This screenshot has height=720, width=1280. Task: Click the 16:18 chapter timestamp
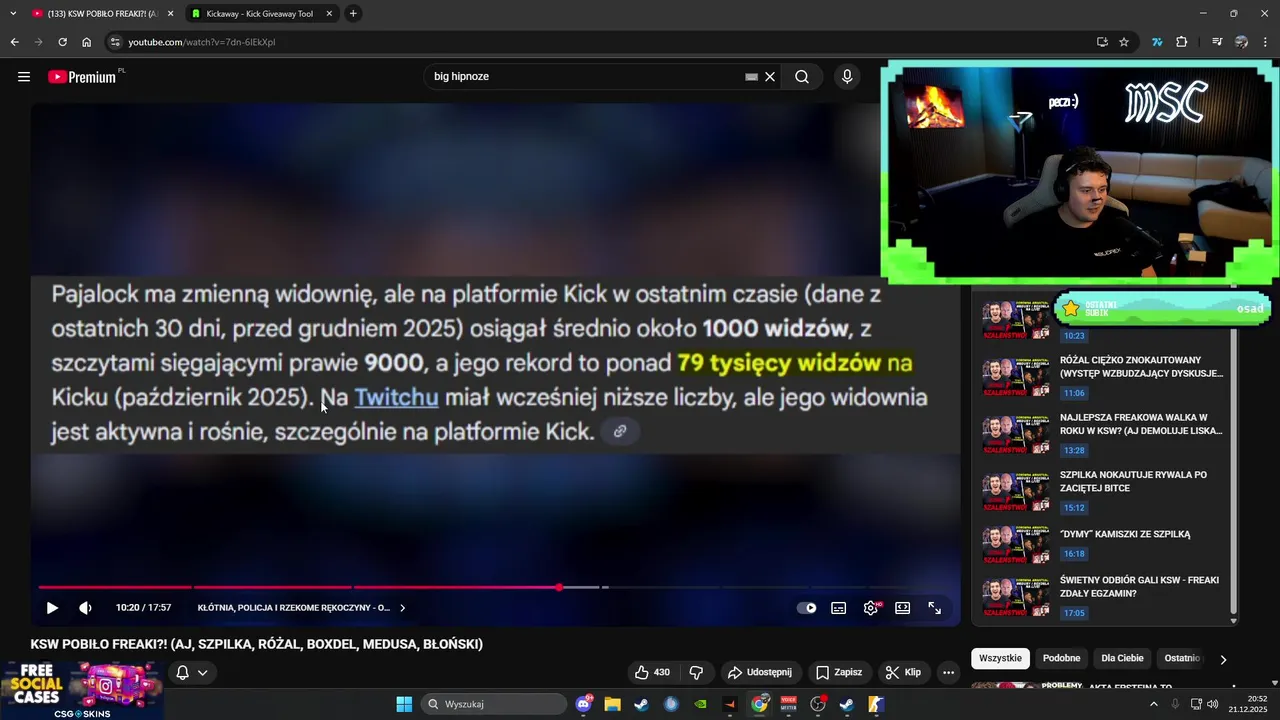pos(1074,553)
